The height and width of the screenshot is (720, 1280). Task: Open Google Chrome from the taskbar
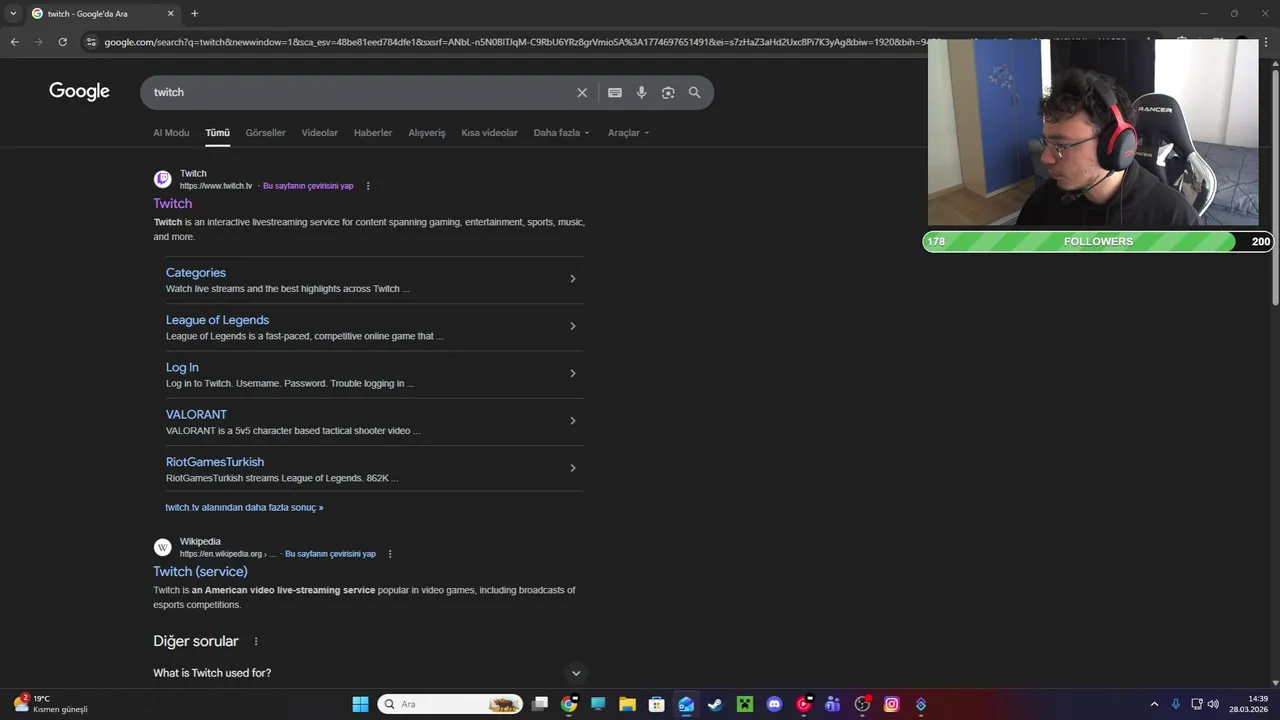tap(569, 704)
